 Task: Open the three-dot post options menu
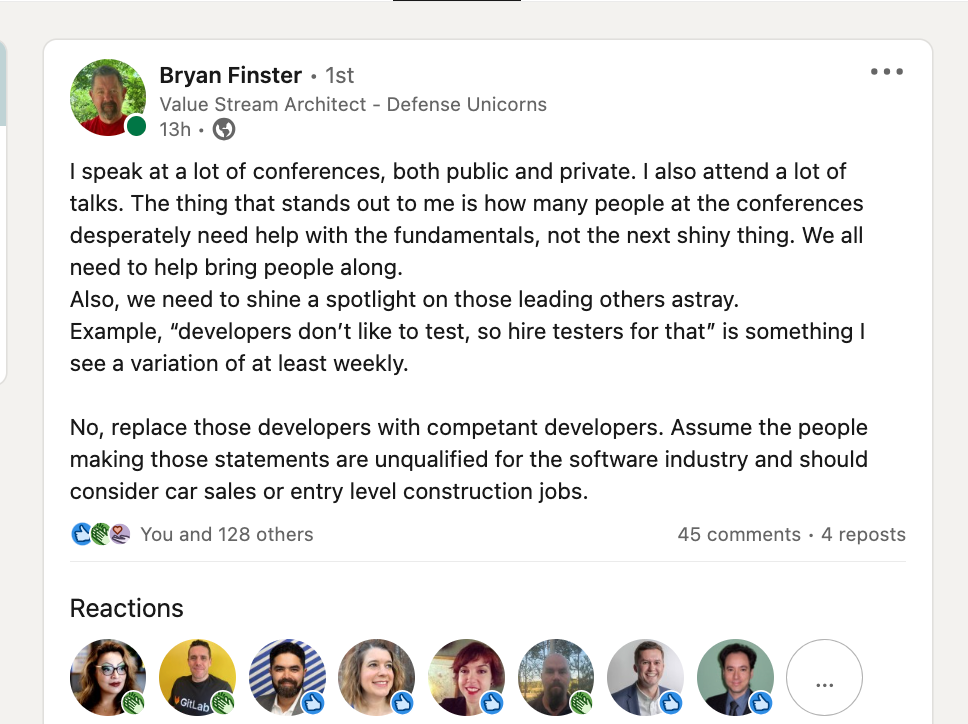pyautogui.click(x=887, y=71)
